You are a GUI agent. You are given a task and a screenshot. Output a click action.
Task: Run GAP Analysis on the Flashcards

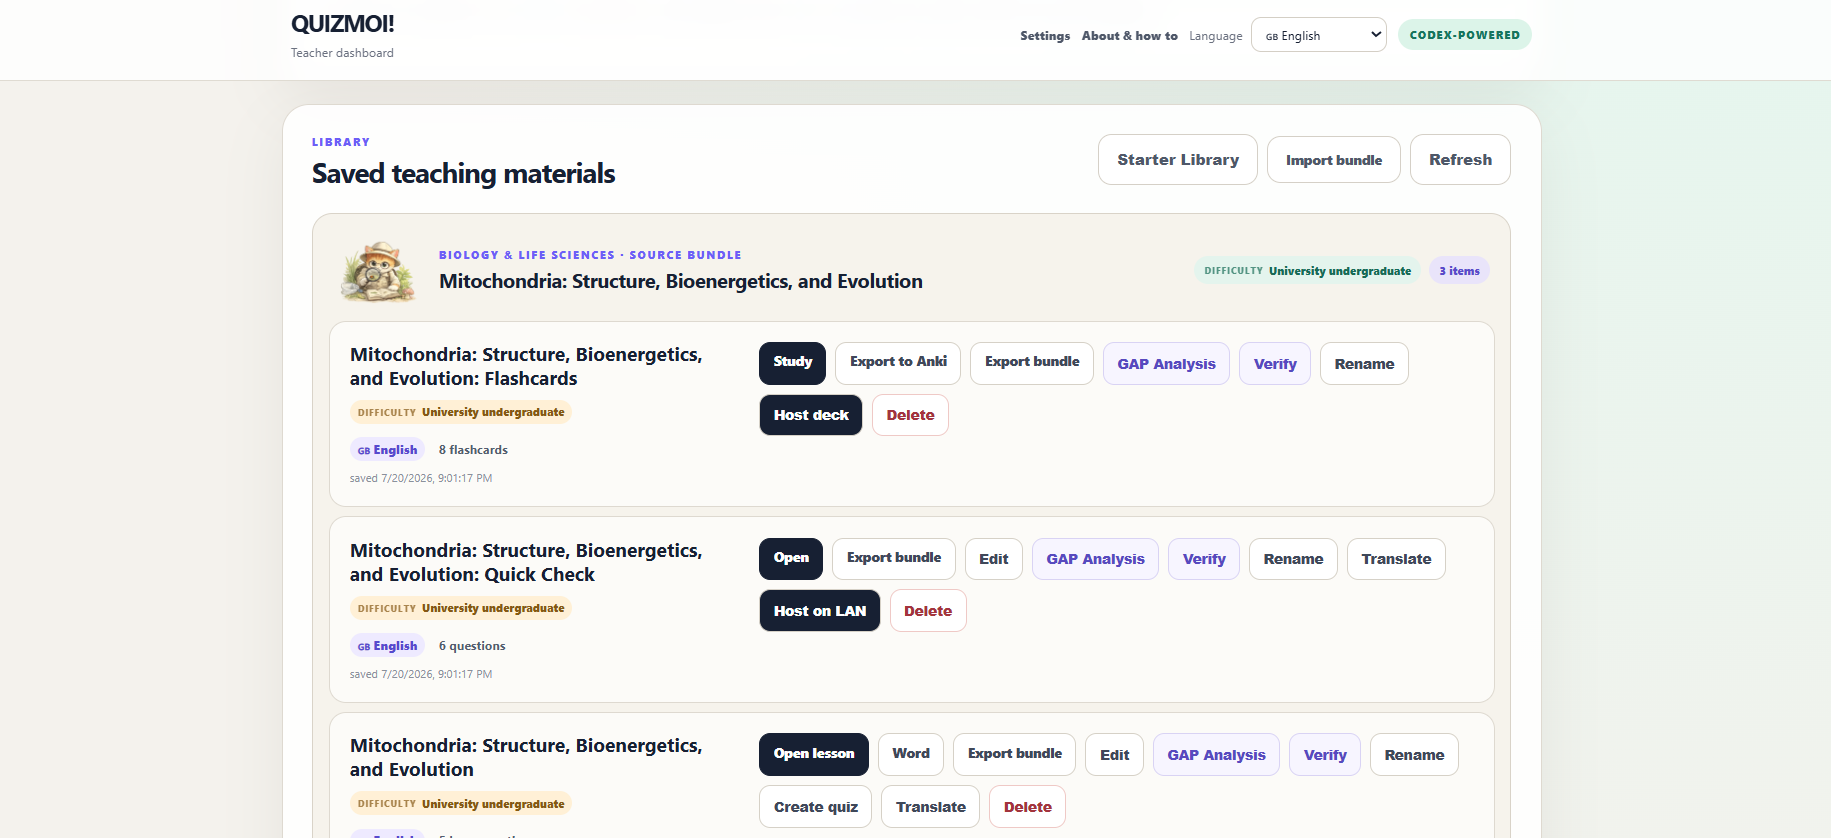[1166, 364]
